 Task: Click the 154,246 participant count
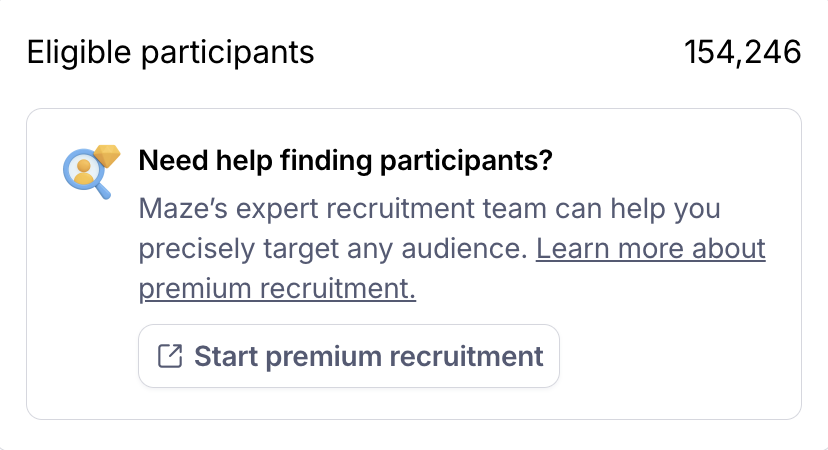742,52
